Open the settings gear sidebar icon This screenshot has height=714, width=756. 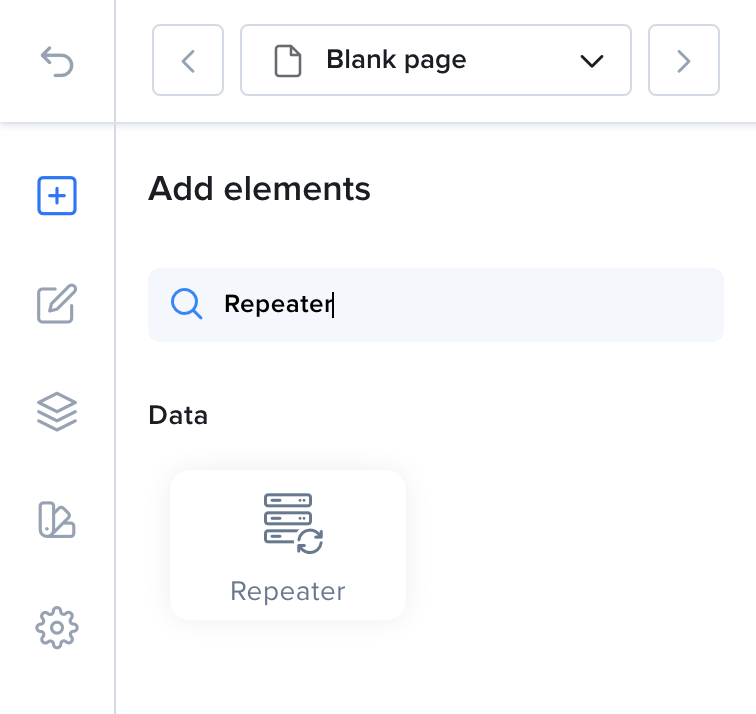(57, 627)
